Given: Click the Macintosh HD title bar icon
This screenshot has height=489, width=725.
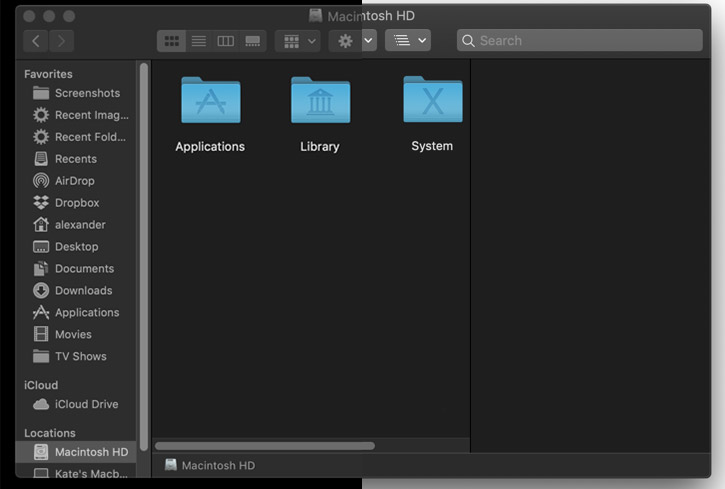Looking at the screenshot, I should (316, 16).
